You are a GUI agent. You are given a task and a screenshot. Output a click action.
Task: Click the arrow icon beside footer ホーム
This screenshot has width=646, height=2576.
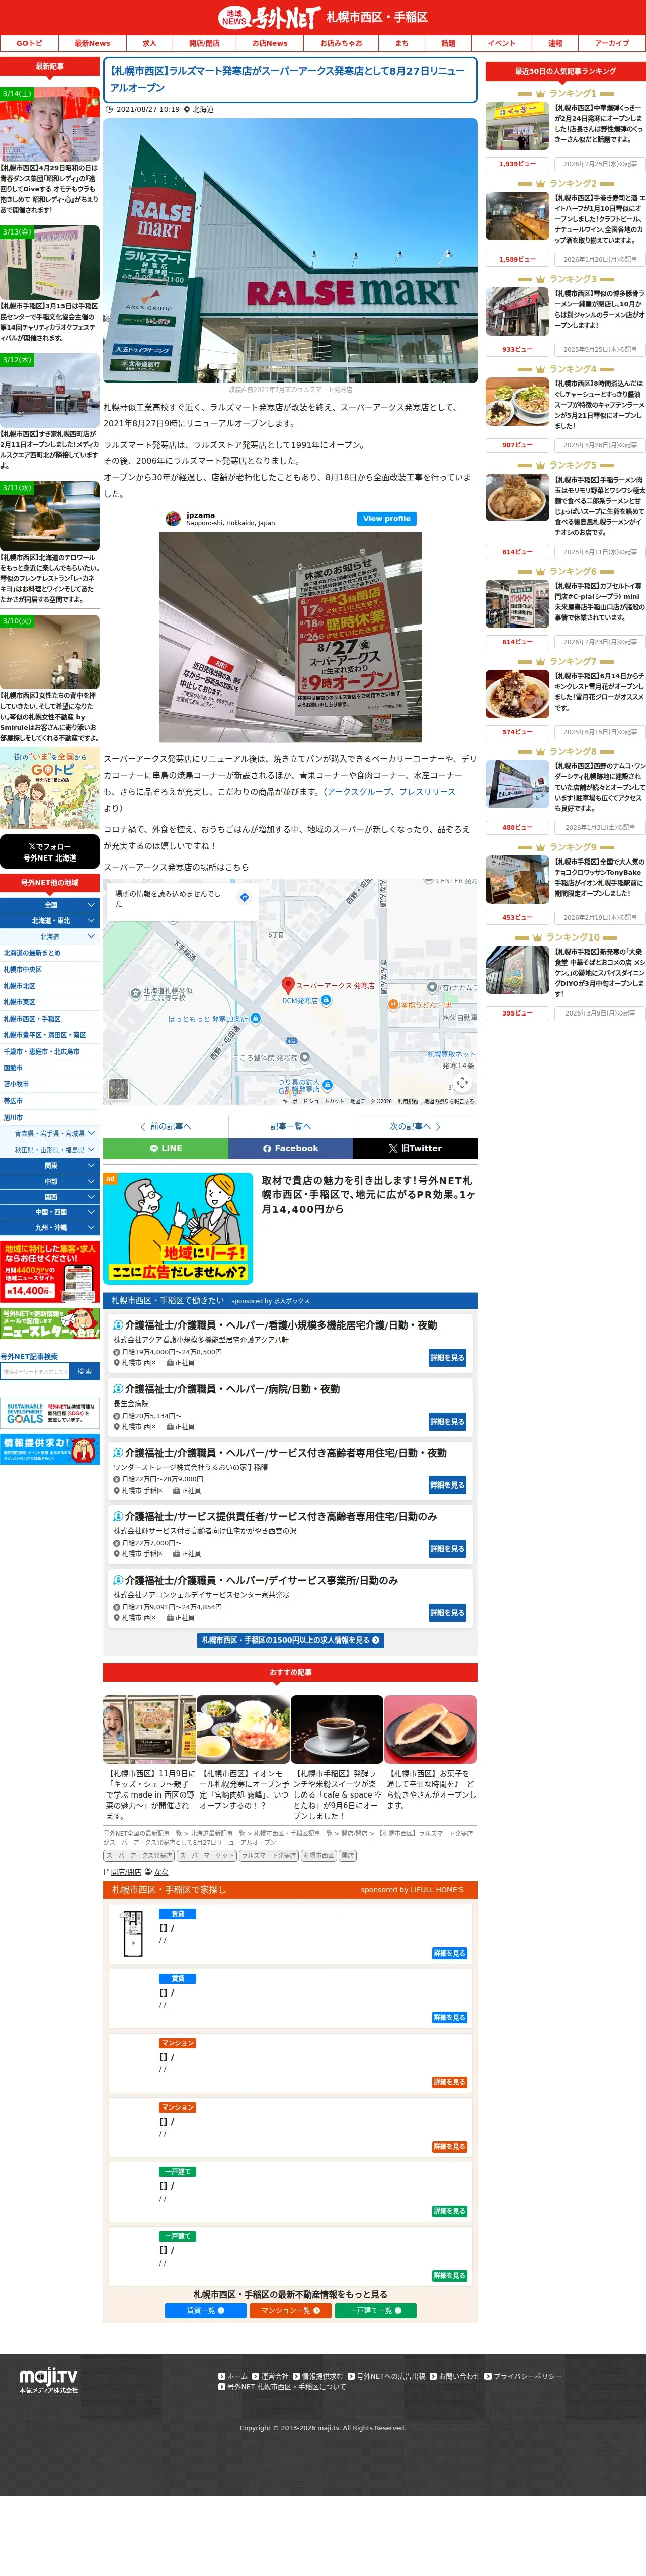click(221, 2376)
